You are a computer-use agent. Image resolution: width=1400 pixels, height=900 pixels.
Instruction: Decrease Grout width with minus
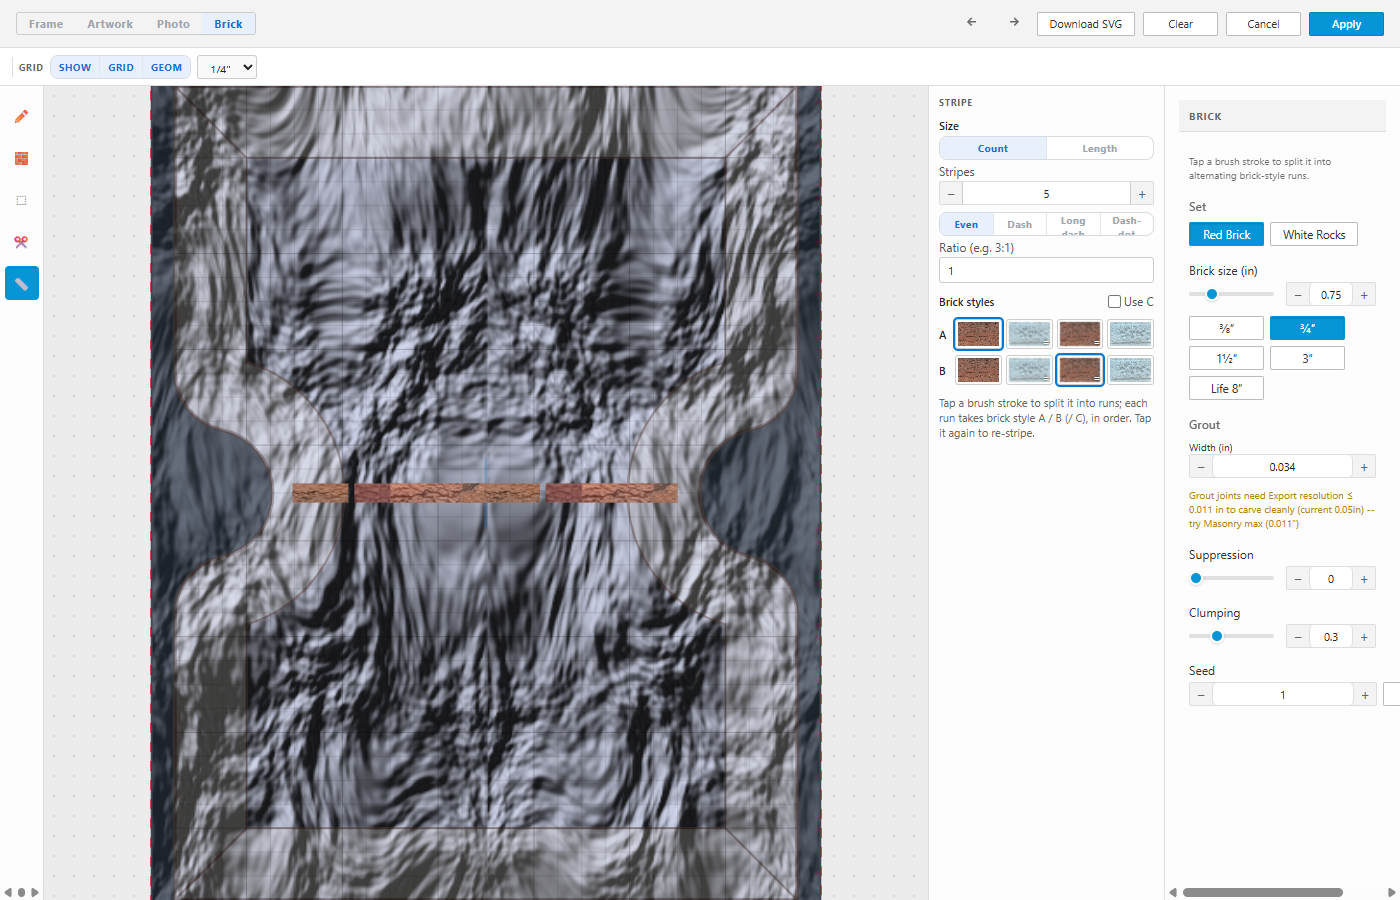pyautogui.click(x=1201, y=467)
